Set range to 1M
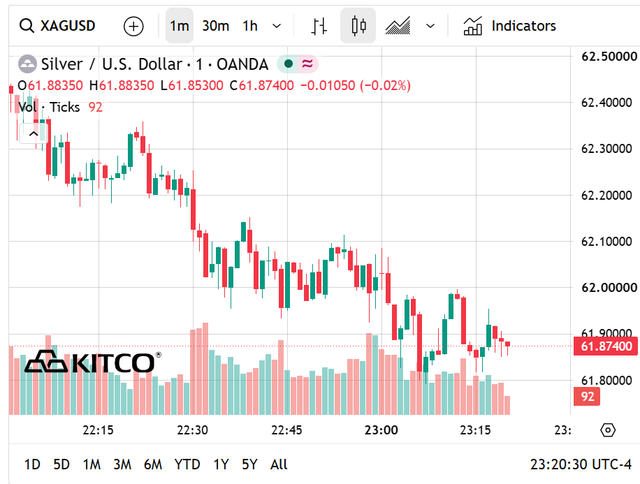The image size is (640, 484). (x=91, y=464)
